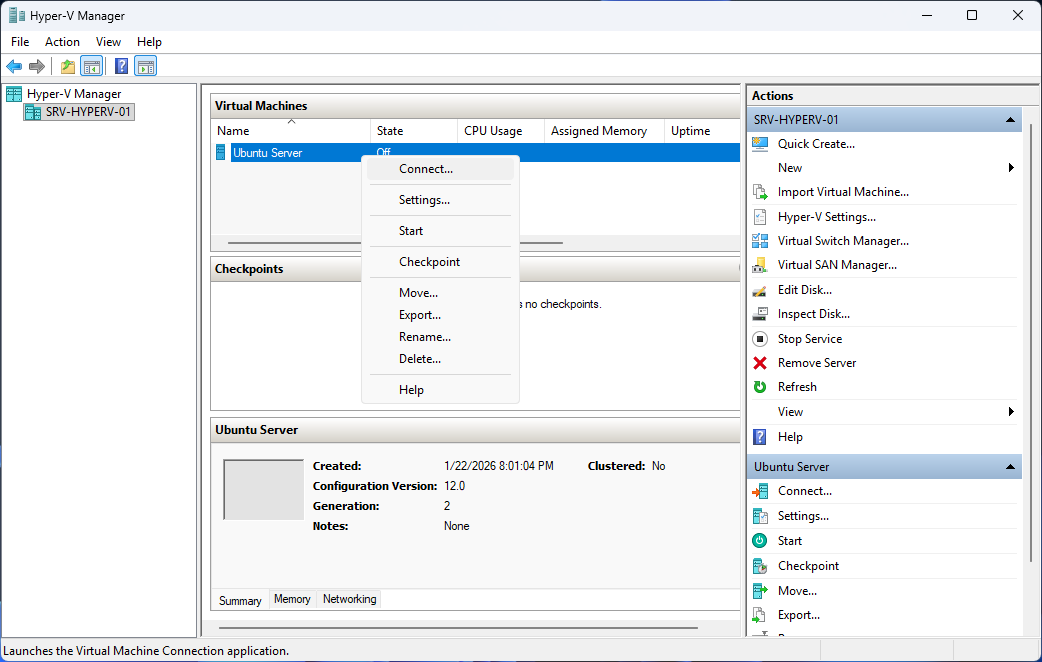1042x662 pixels.
Task: Collapse the Ubuntu Server actions section
Action: coord(1010,467)
